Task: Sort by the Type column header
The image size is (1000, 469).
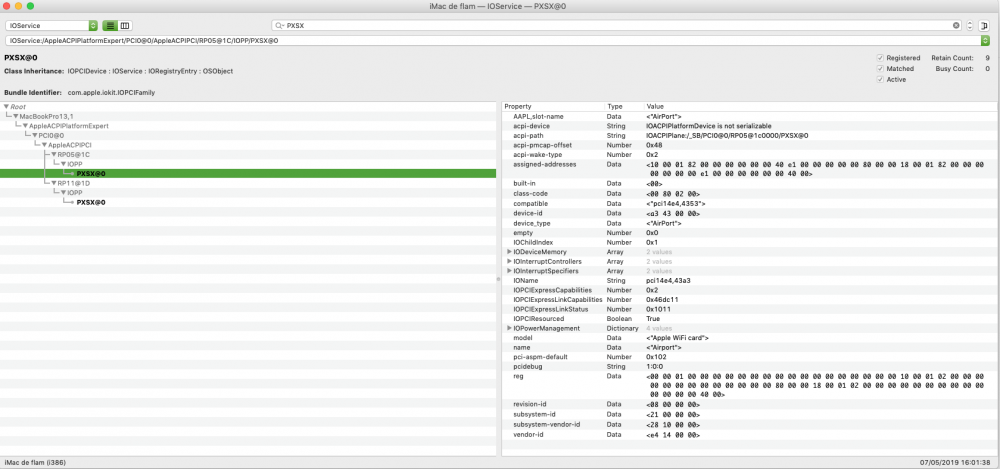Action: [x=615, y=106]
